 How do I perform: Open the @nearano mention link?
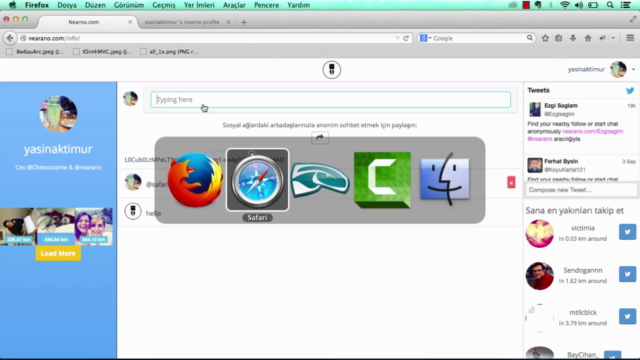pos(540,139)
